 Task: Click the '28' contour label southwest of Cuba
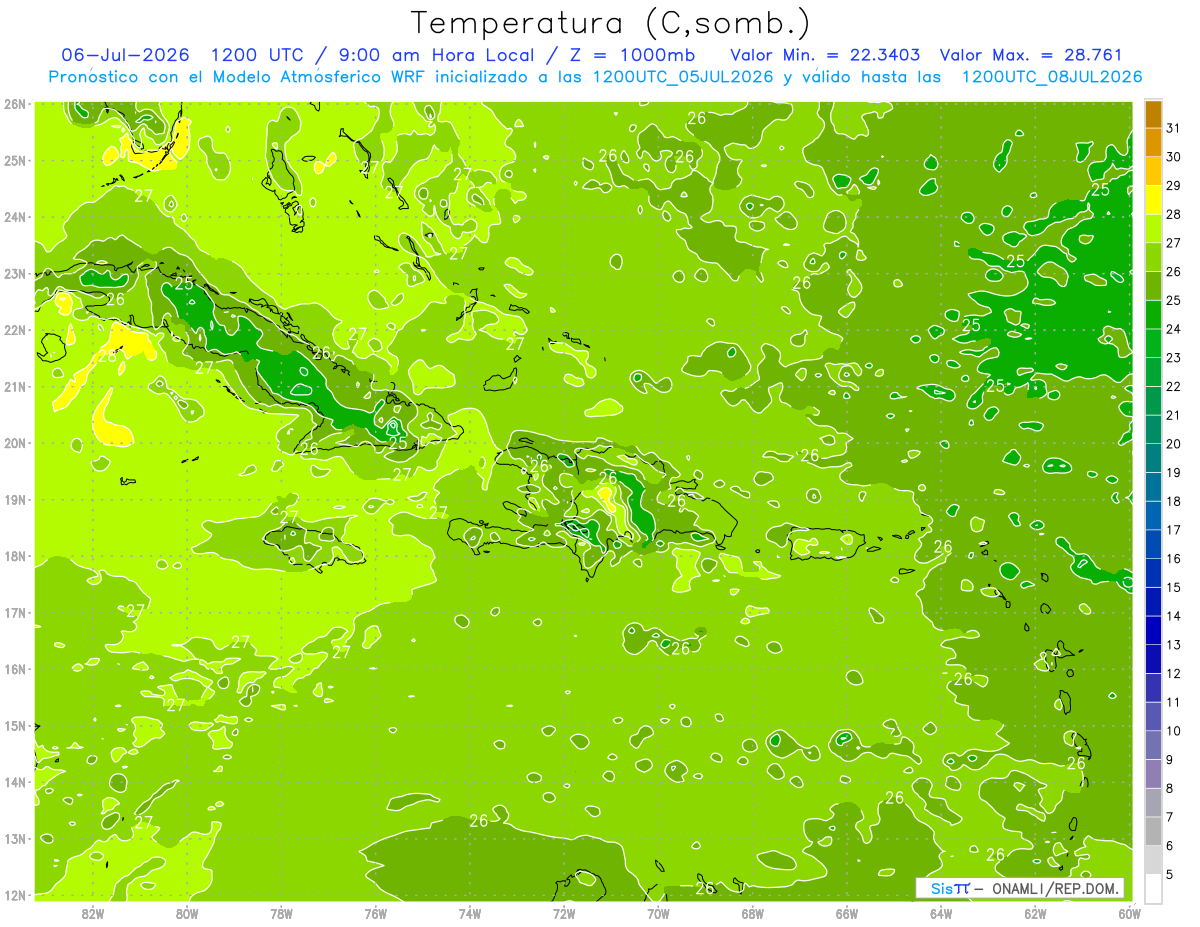pos(107,355)
